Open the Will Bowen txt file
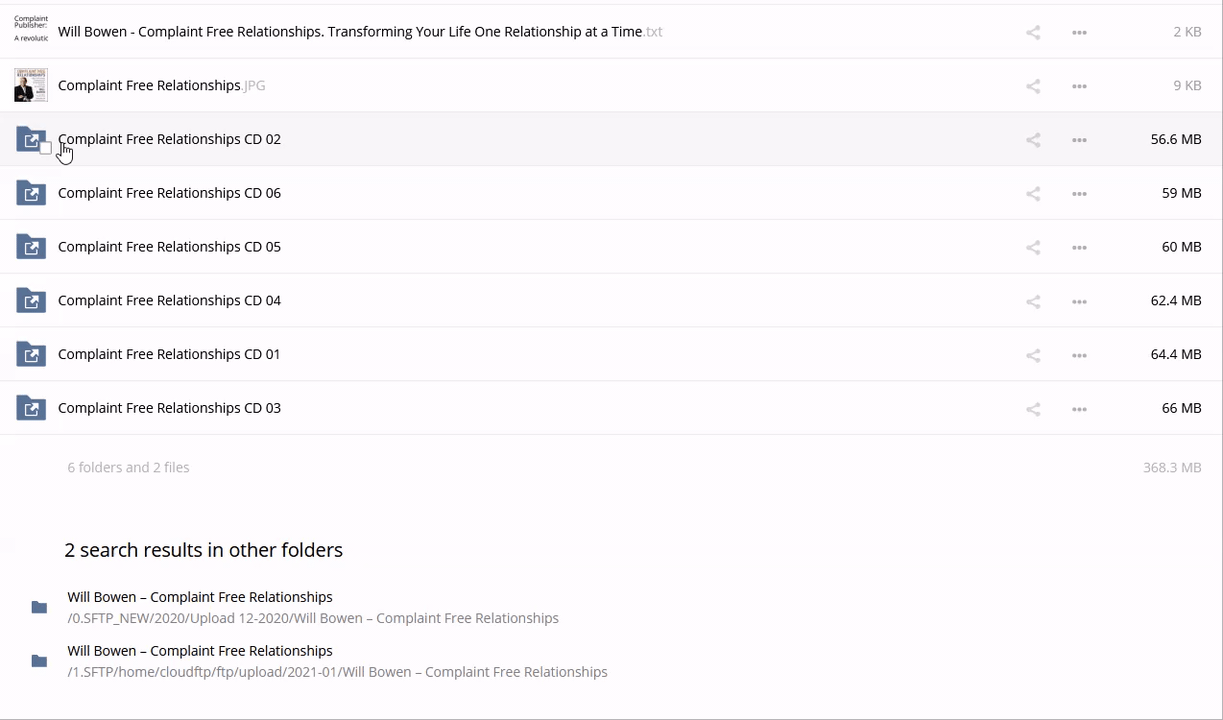1223x720 pixels. tap(350, 32)
